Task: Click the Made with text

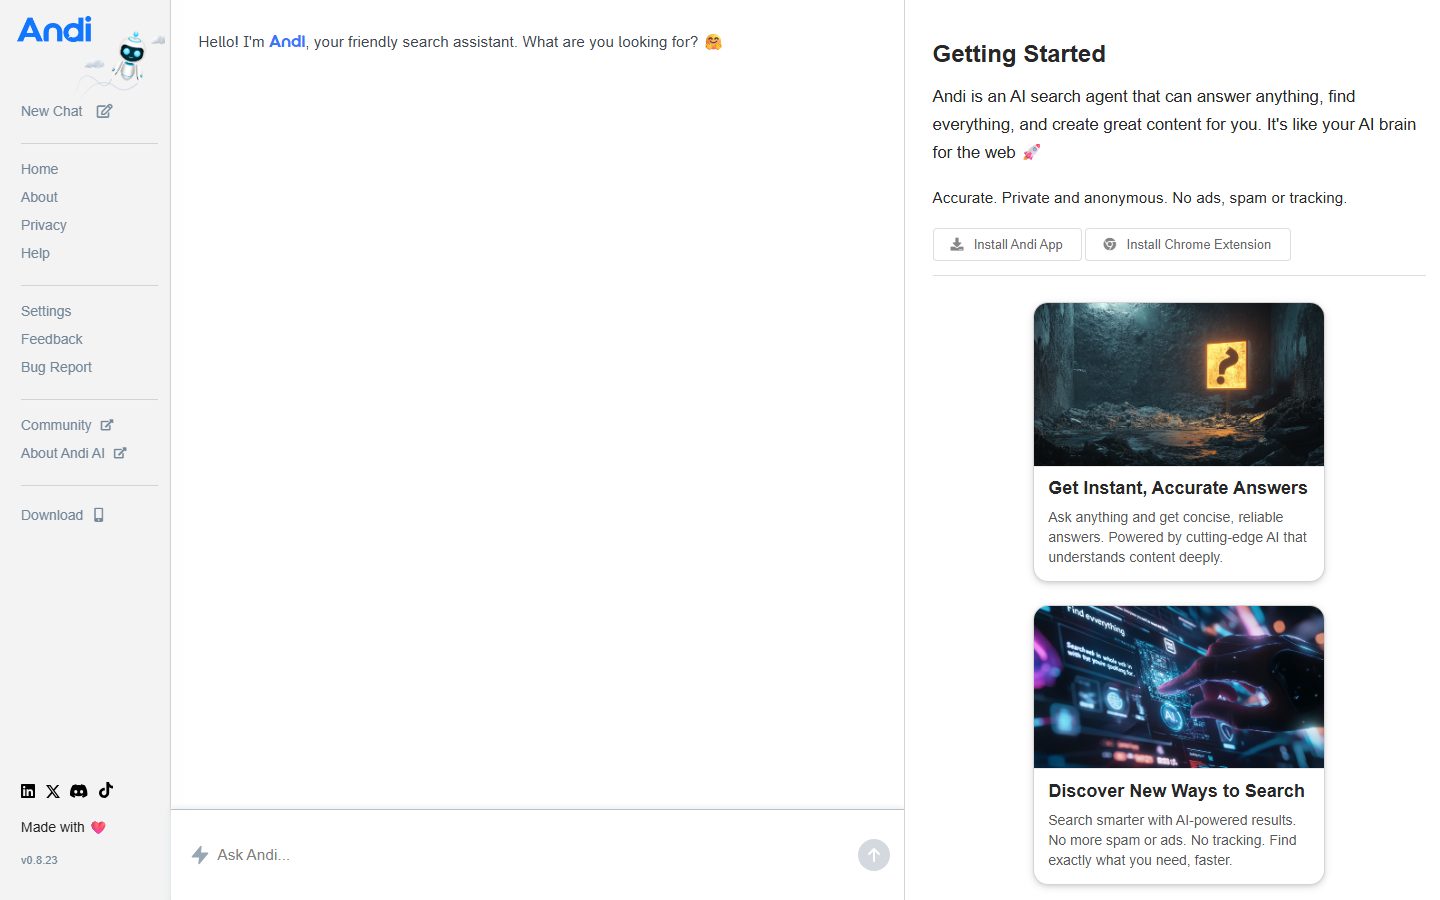Action: tap(53, 827)
